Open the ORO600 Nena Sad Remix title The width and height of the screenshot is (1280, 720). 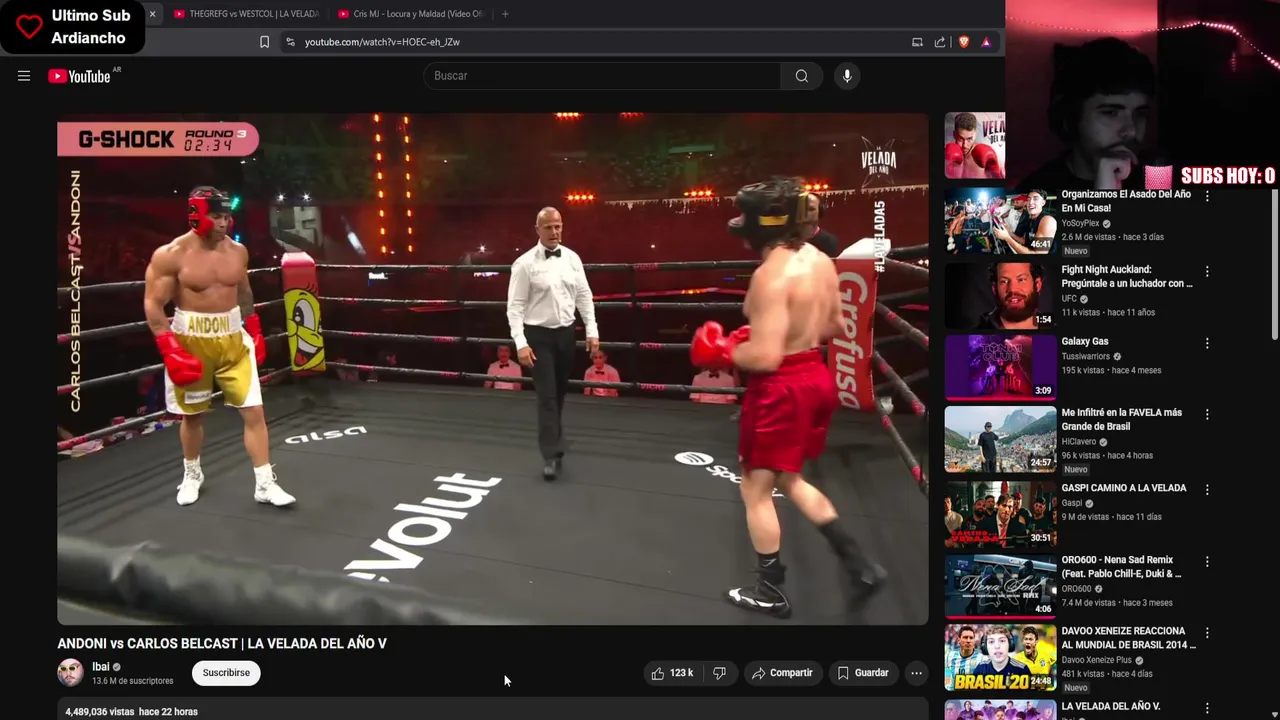coord(1122,567)
